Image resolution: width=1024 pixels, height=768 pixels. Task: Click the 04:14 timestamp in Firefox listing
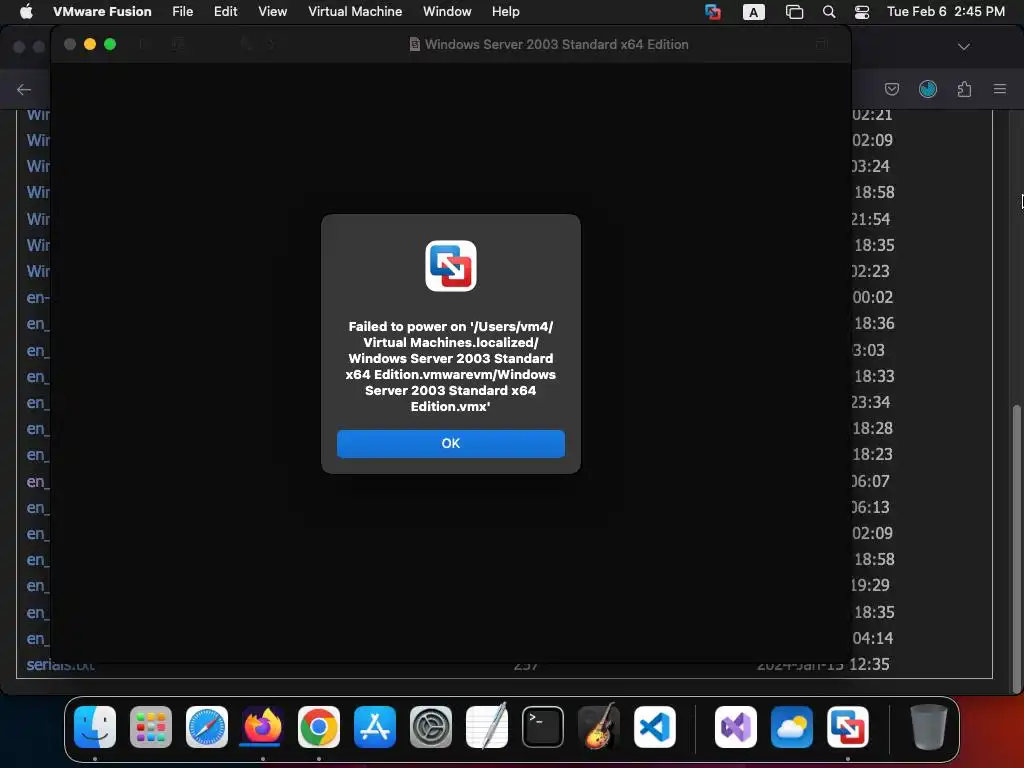[872, 638]
